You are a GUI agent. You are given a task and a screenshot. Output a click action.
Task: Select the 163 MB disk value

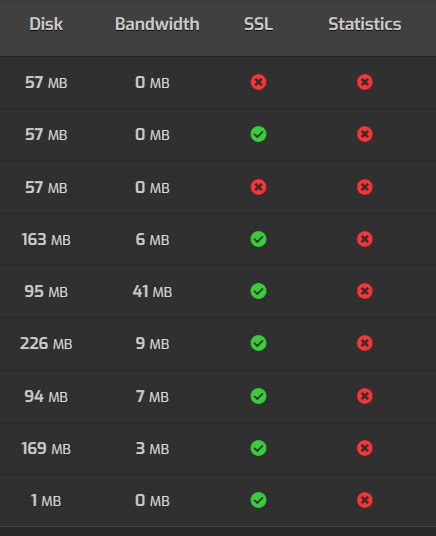coord(46,239)
